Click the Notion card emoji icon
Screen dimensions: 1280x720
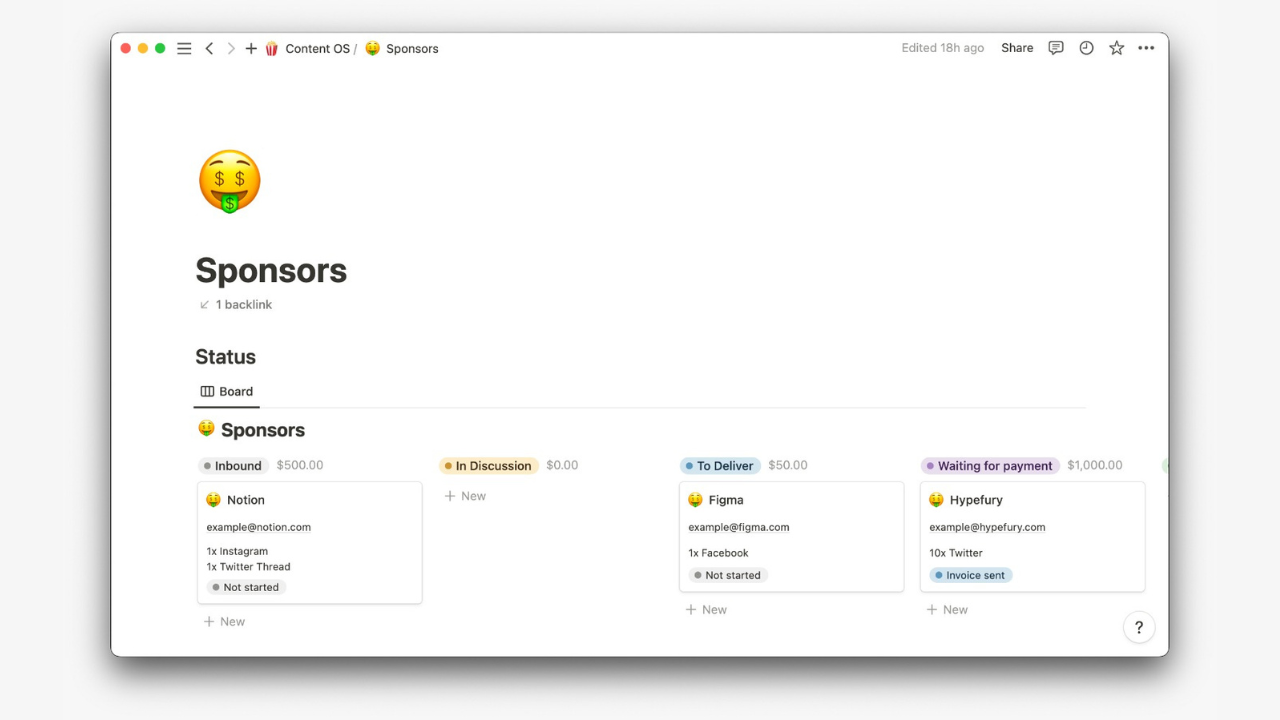coord(213,500)
